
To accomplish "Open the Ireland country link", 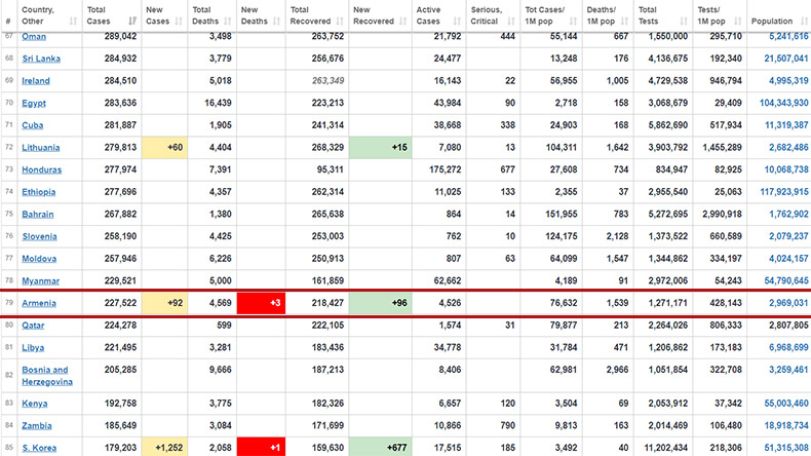I will pyautogui.click(x=36, y=81).
